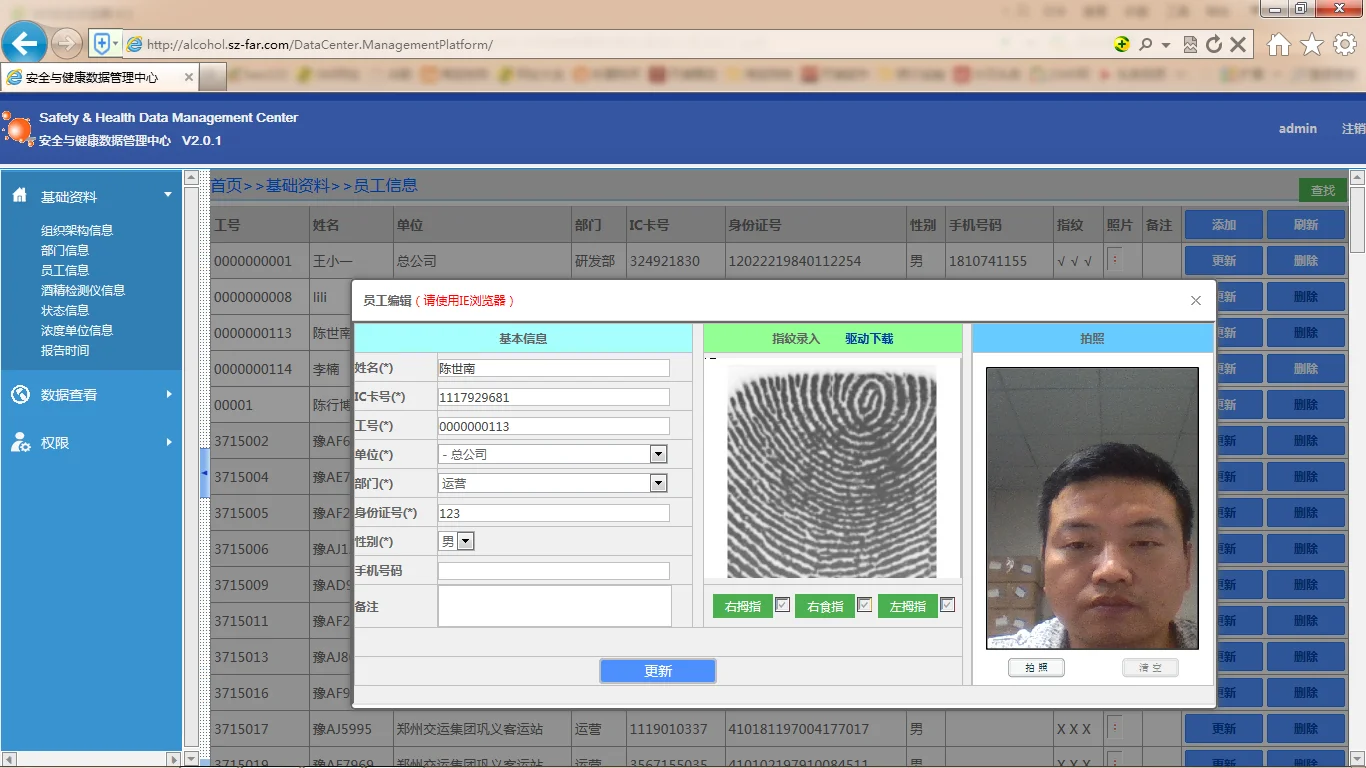Toggle the 右食指 fingerprint checkbox

[x=864, y=605]
